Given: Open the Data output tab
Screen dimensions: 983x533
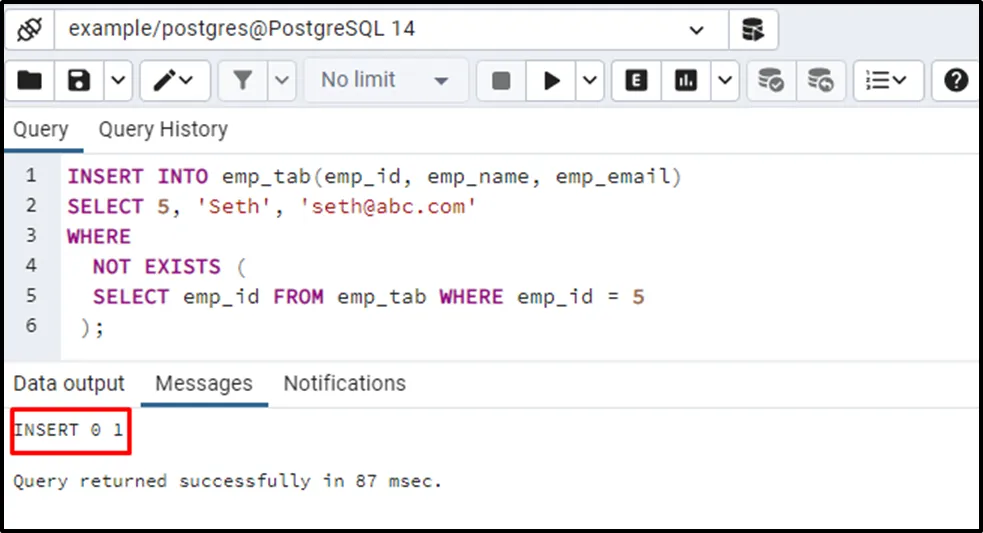Looking at the screenshot, I should 69,383.
